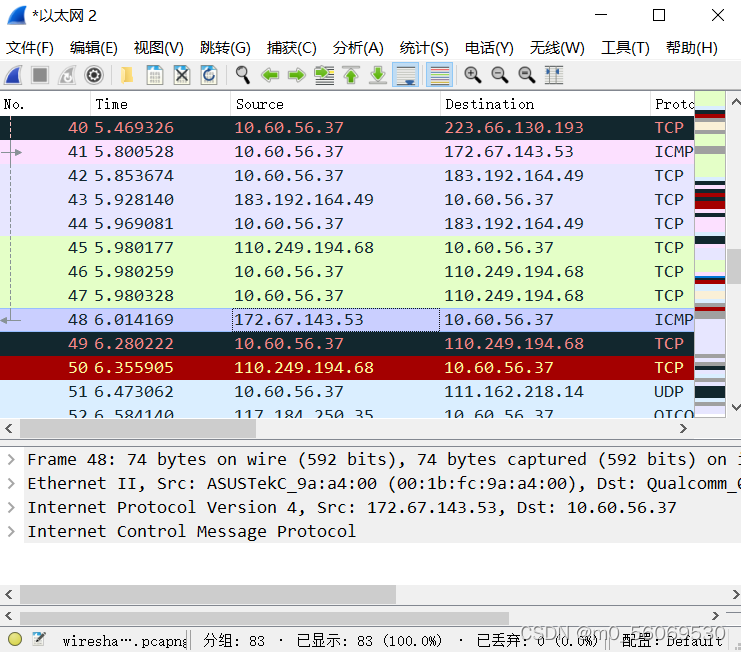741x652 pixels.
Task: Reset text to normal size
Action: coord(526,75)
